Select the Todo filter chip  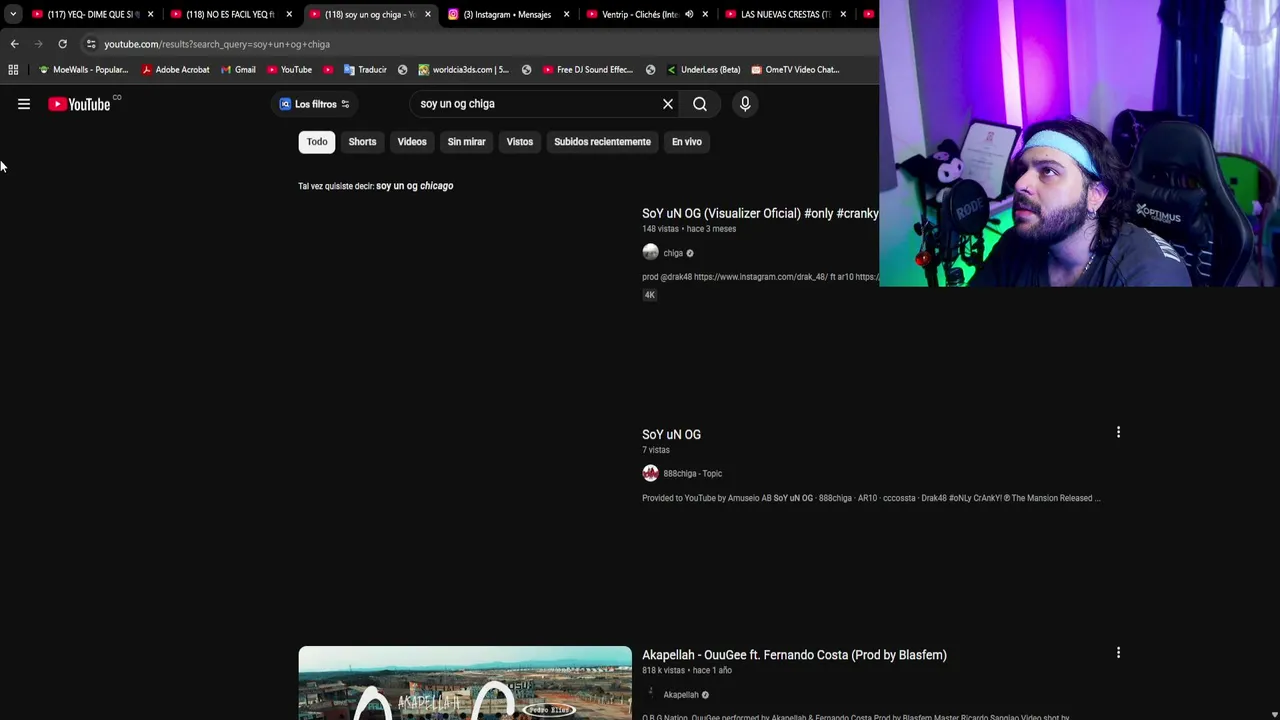point(317,142)
